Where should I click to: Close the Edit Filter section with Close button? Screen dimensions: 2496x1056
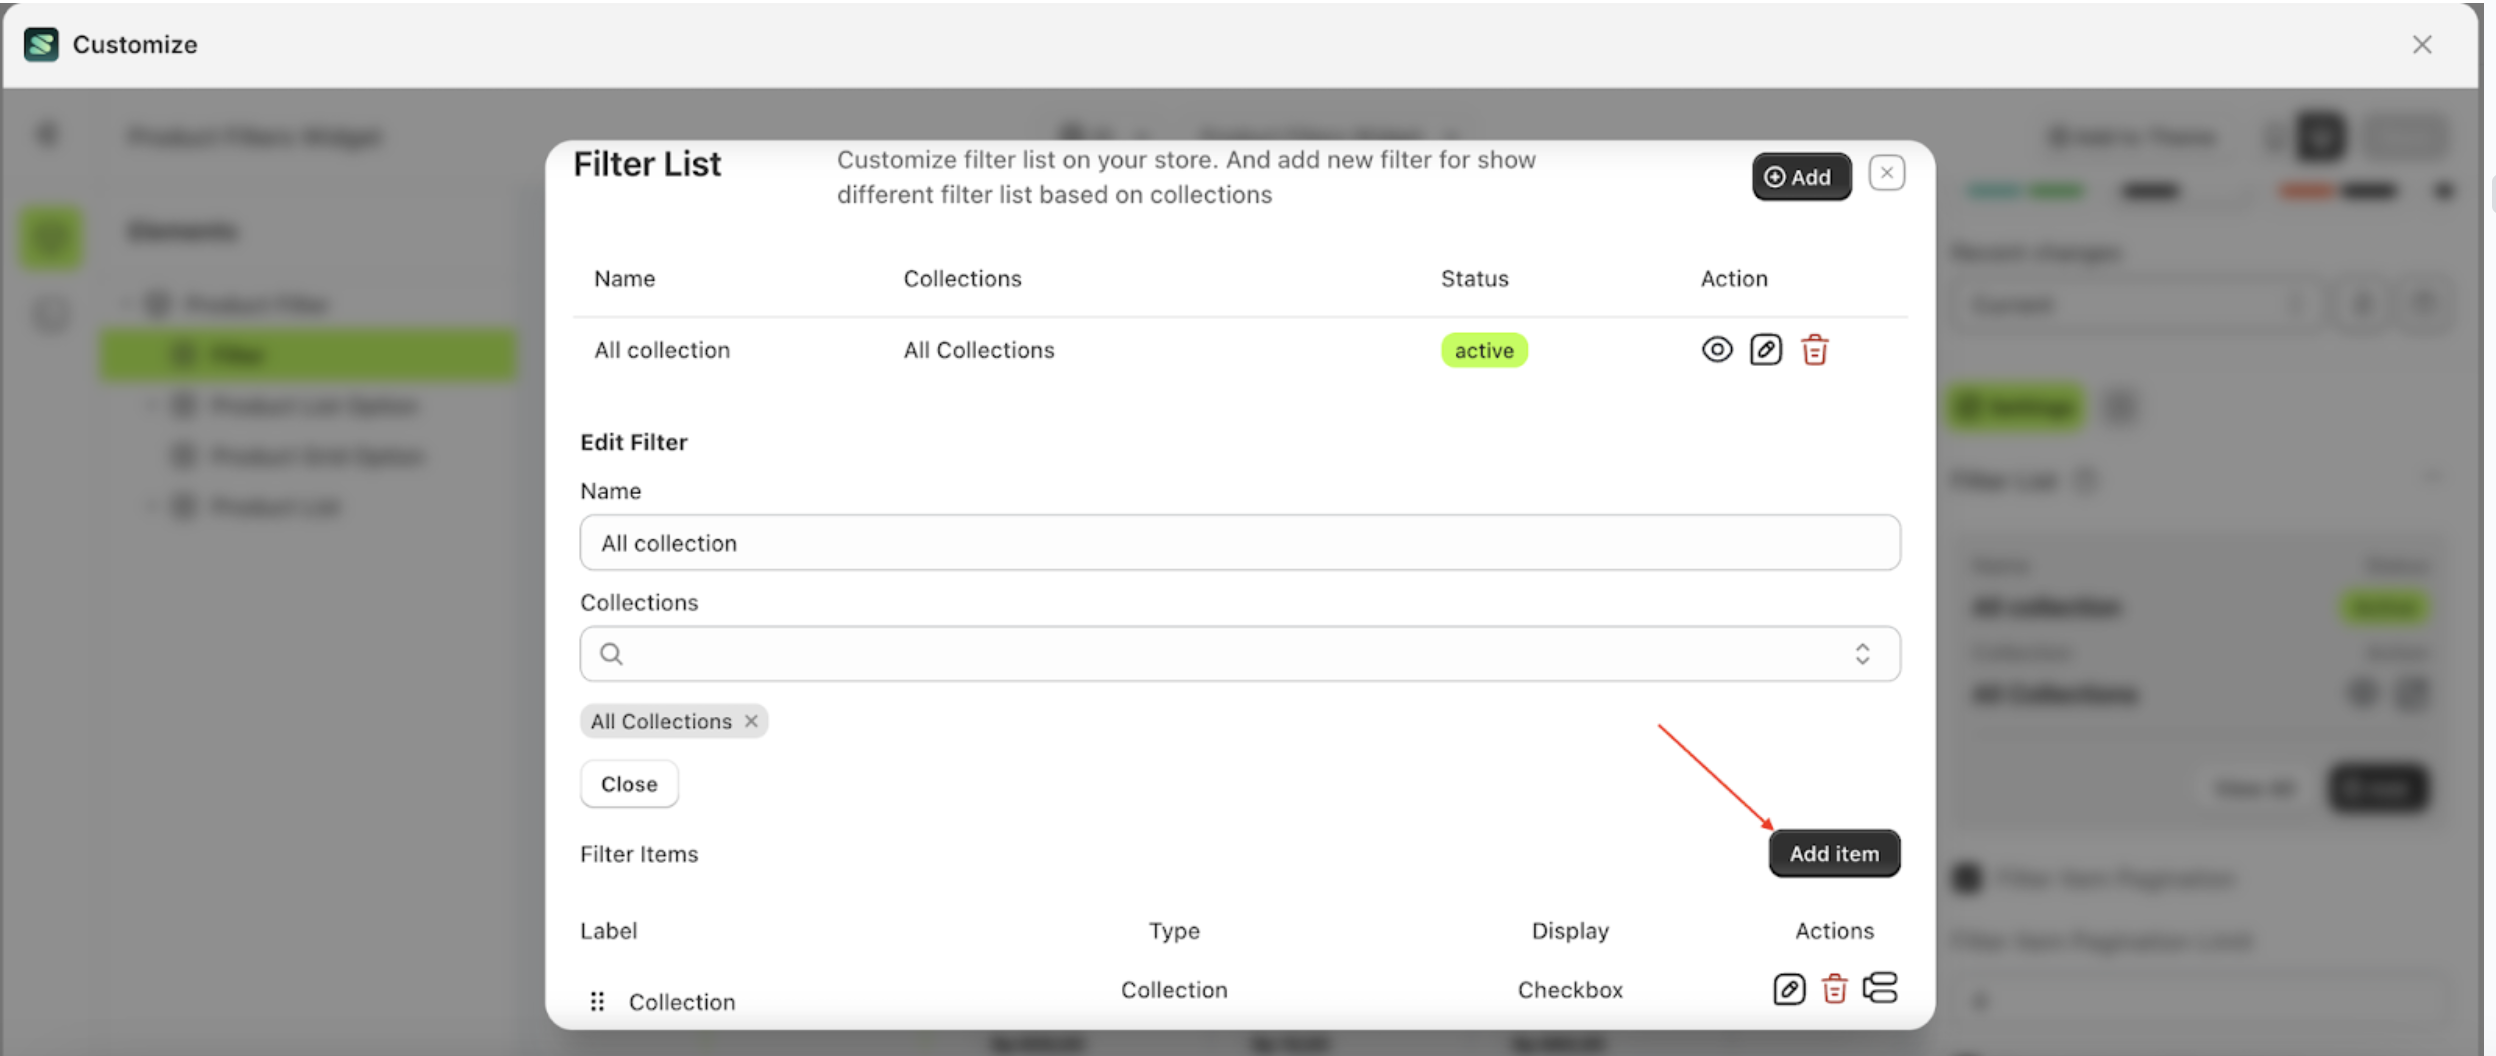pyautogui.click(x=628, y=783)
